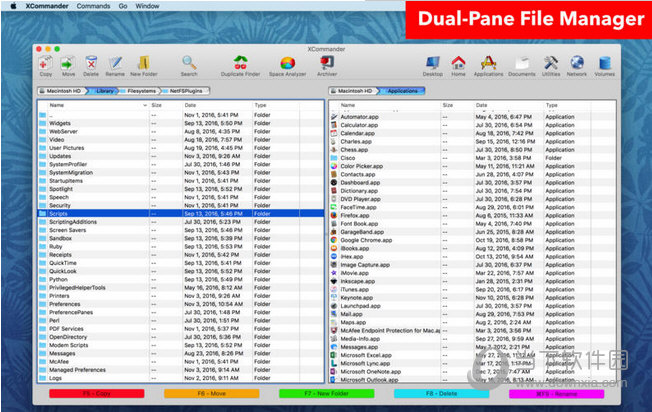Open the Network location icon
Screen dimensions: 652x412
point(577,66)
